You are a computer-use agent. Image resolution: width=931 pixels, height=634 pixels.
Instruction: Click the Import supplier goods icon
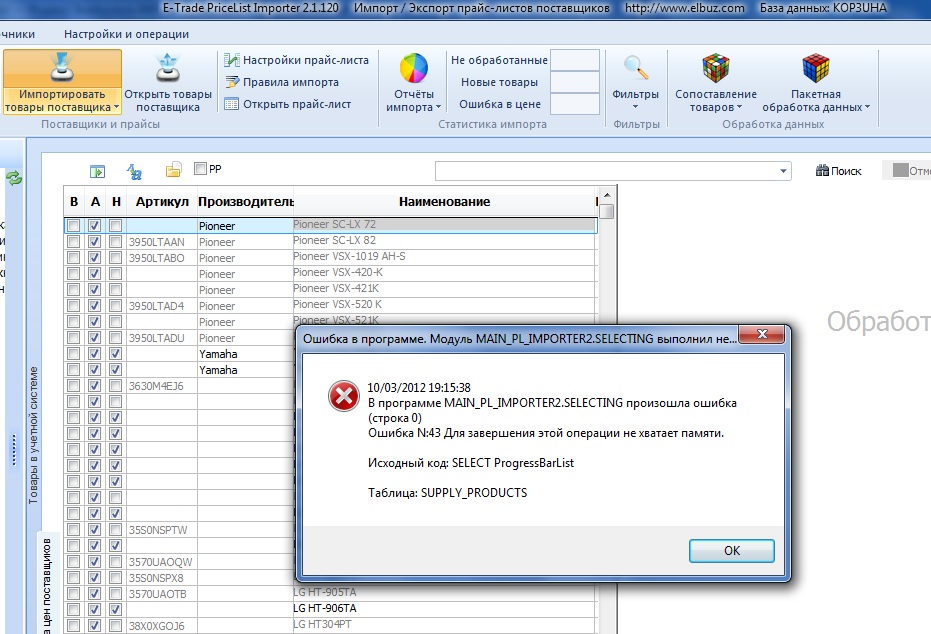[x=62, y=67]
